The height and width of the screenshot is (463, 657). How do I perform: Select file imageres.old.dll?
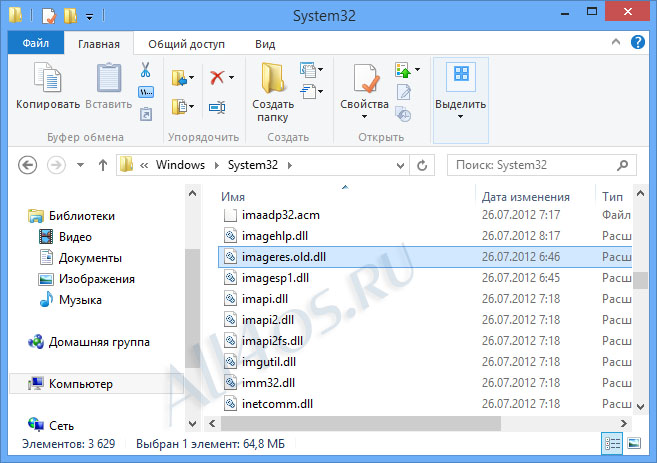click(425, 257)
